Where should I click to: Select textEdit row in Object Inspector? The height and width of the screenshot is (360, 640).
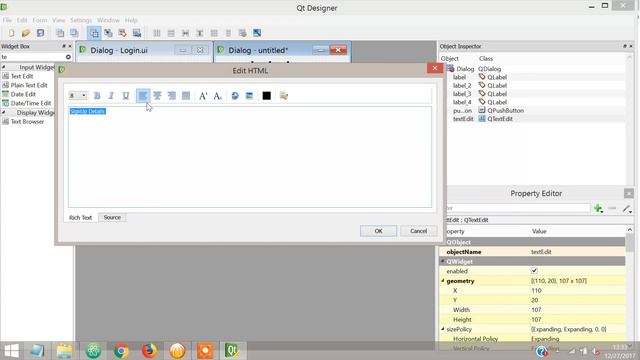[x=535, y=119]
